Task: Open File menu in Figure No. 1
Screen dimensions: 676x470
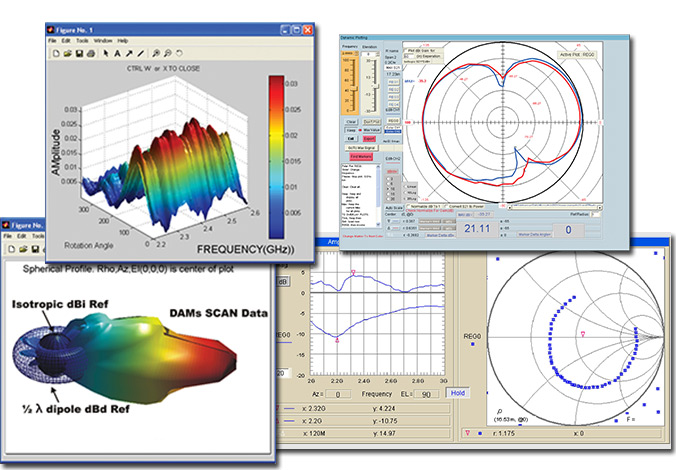Action: pos(52,41)
